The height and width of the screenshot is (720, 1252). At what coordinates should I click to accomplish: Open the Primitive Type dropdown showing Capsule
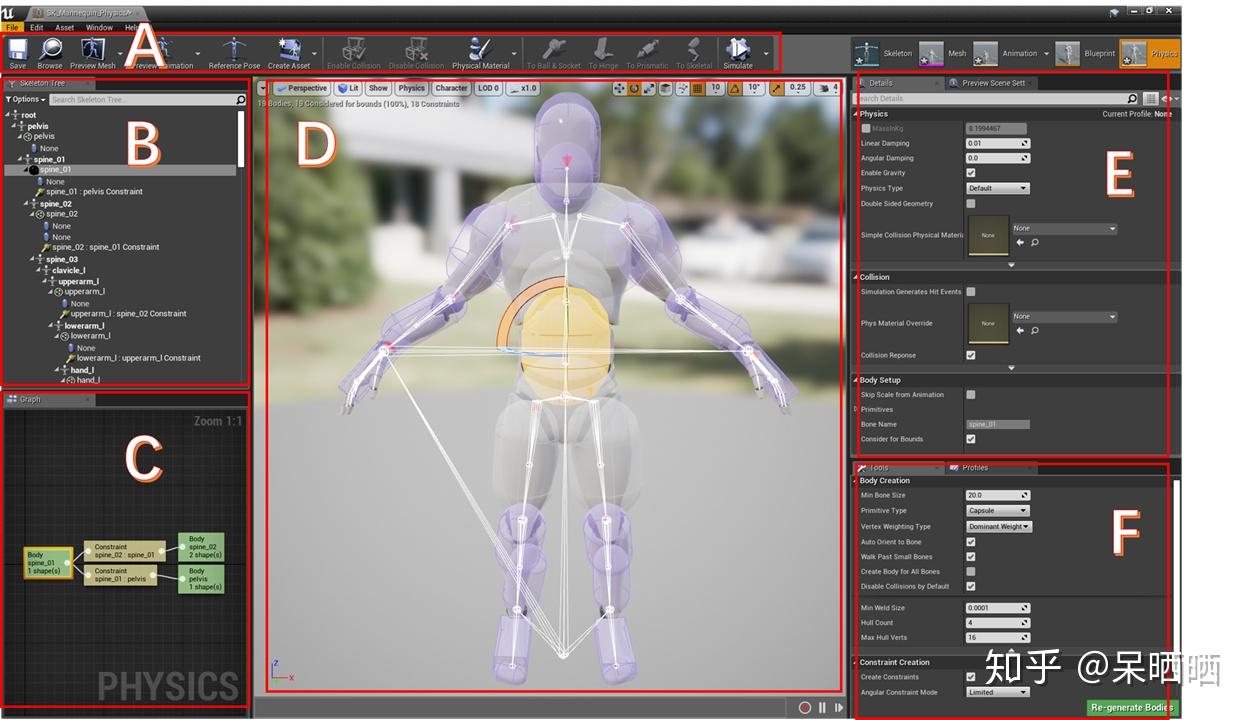tap(997, 510)
